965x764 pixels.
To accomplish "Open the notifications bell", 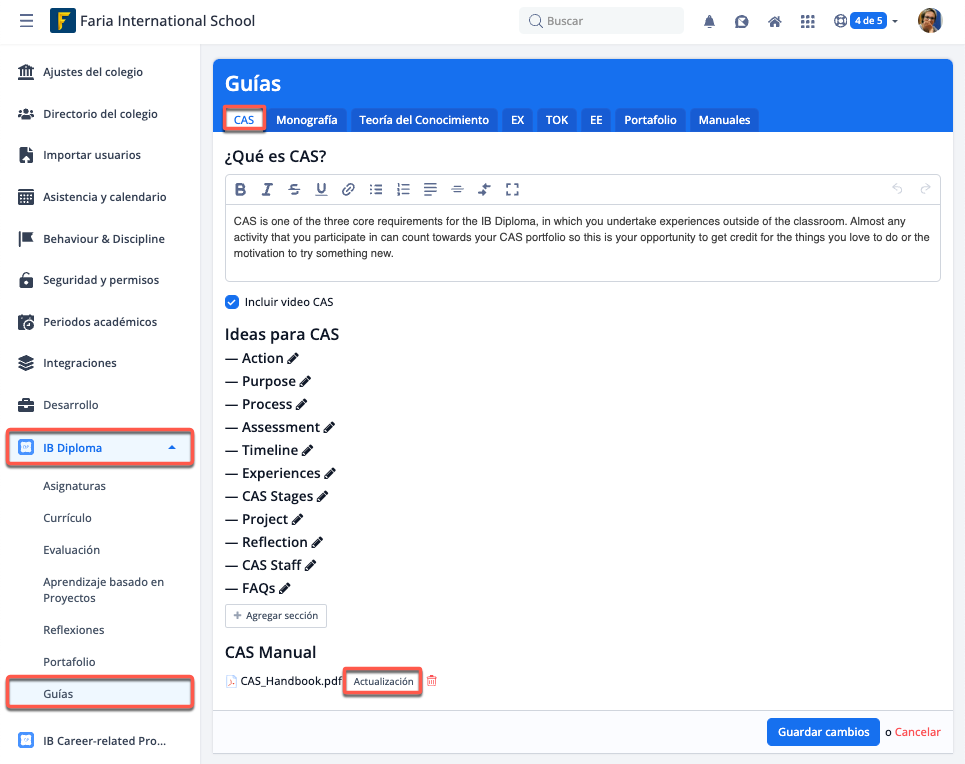I will pos(710,21).
